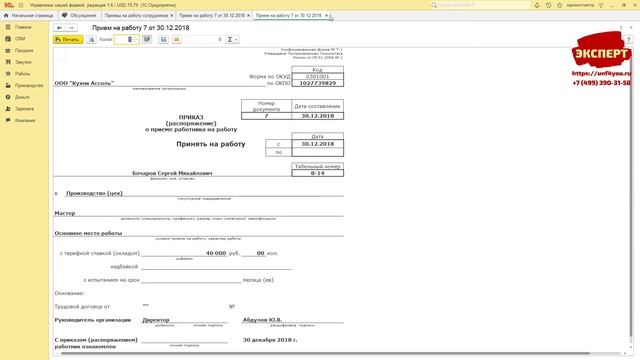The height and width of the screenshot is (360, 640).
Task: Select salary amount 40 000
Action: click(x=216, y=253)
